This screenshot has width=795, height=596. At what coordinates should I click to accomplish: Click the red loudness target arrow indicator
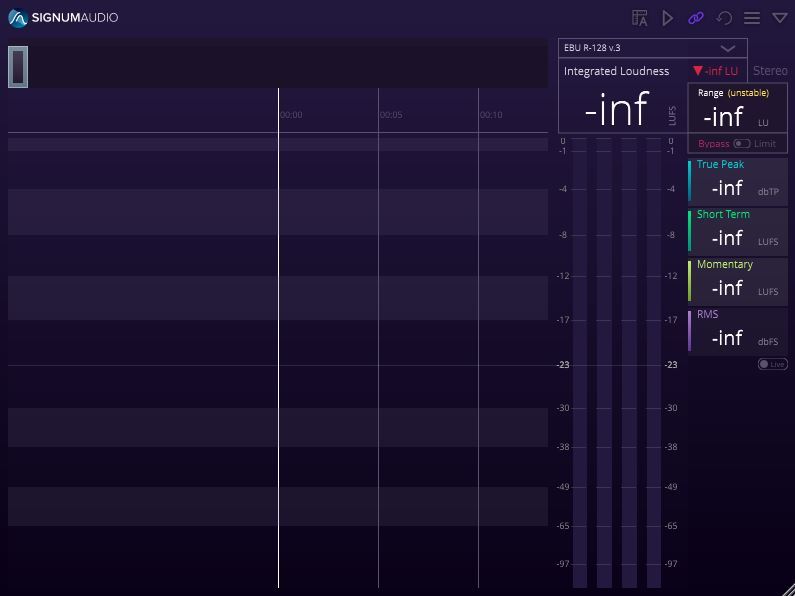(698, 71)
